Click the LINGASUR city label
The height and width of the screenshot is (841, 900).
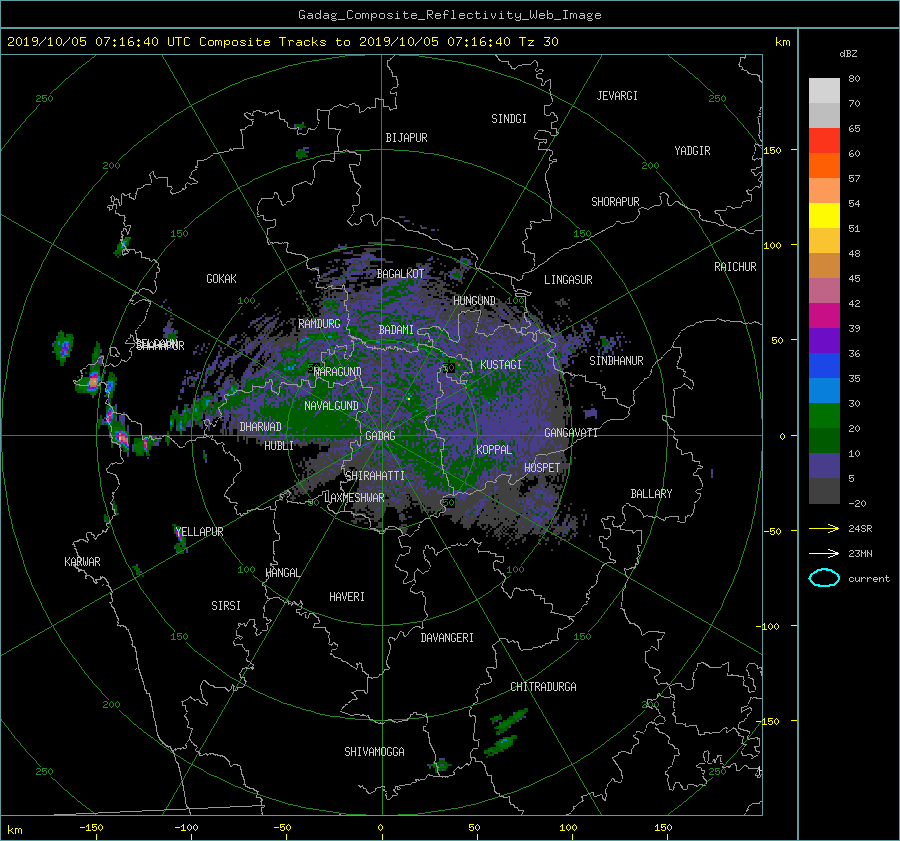(x=568, y=280)
